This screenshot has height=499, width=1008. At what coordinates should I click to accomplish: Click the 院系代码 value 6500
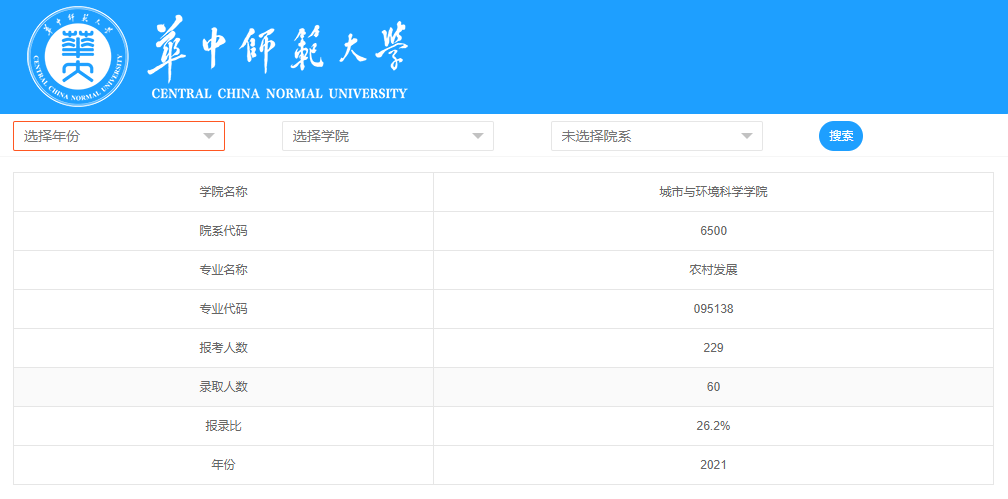point(713,231)
